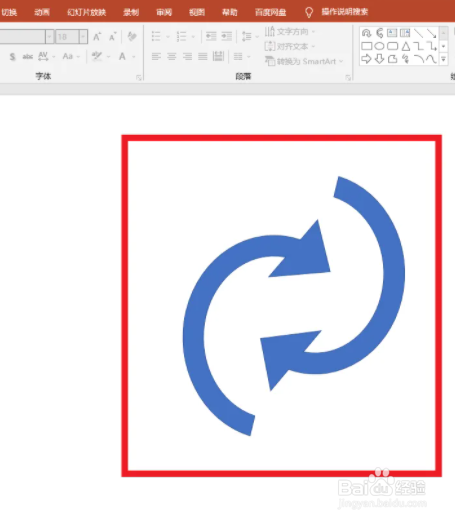The image size is (455, 521).
Task: Select the straight line shape
Action: 418,33
